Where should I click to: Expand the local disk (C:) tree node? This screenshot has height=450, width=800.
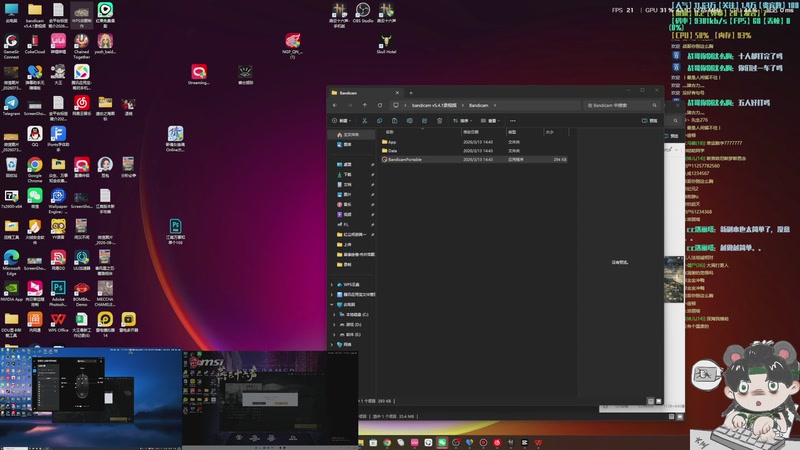pos(335,314)
